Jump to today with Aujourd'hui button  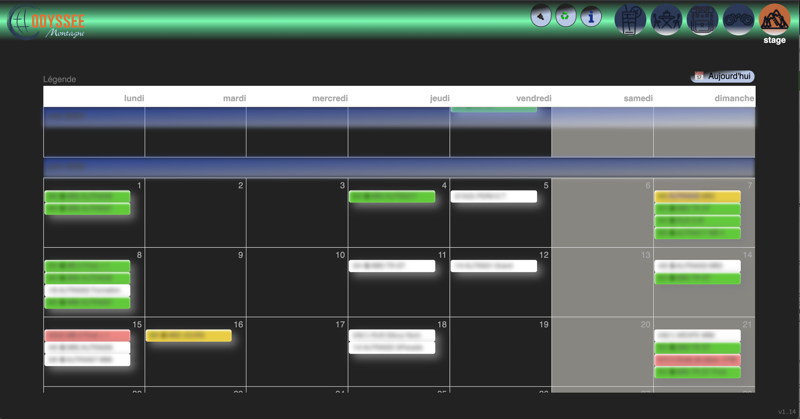(x=722, y=76)
